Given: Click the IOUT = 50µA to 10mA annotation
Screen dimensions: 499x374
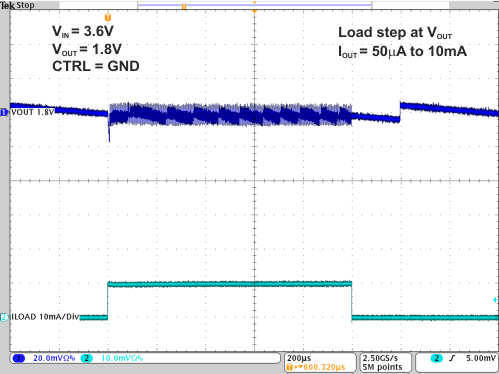Looking at the screenshot, I should [402, 52].
